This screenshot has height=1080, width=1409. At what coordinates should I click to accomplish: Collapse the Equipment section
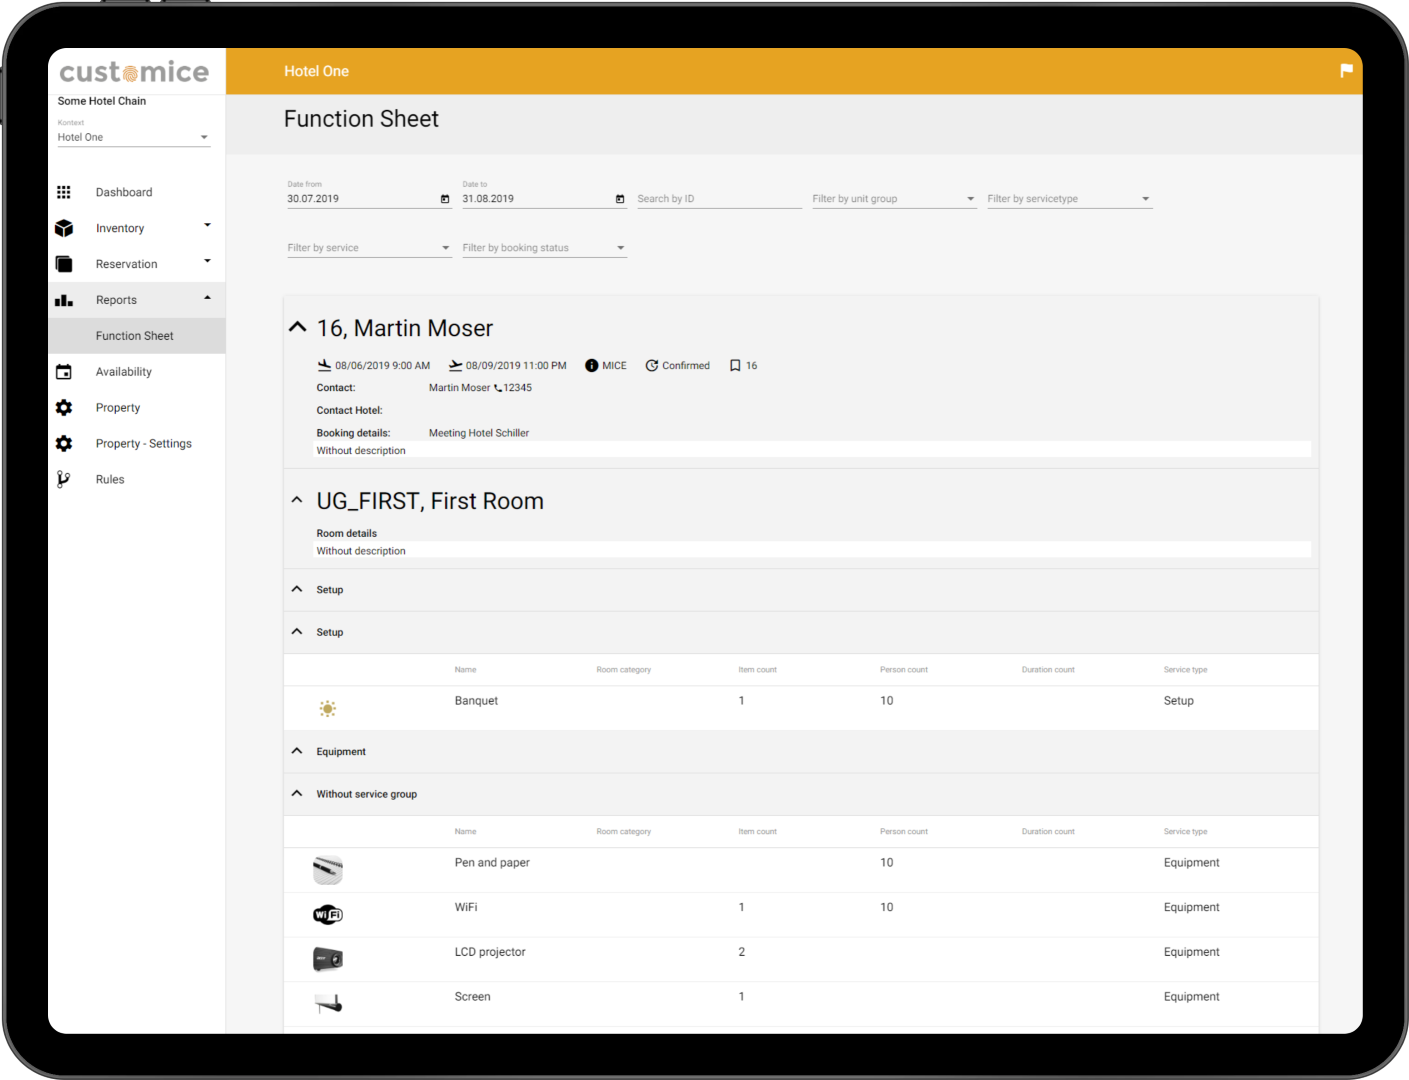(x=297, y=751)
